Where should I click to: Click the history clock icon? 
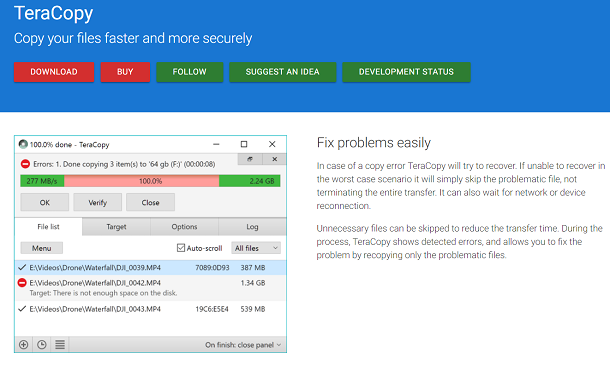click(x=42, y=345)
